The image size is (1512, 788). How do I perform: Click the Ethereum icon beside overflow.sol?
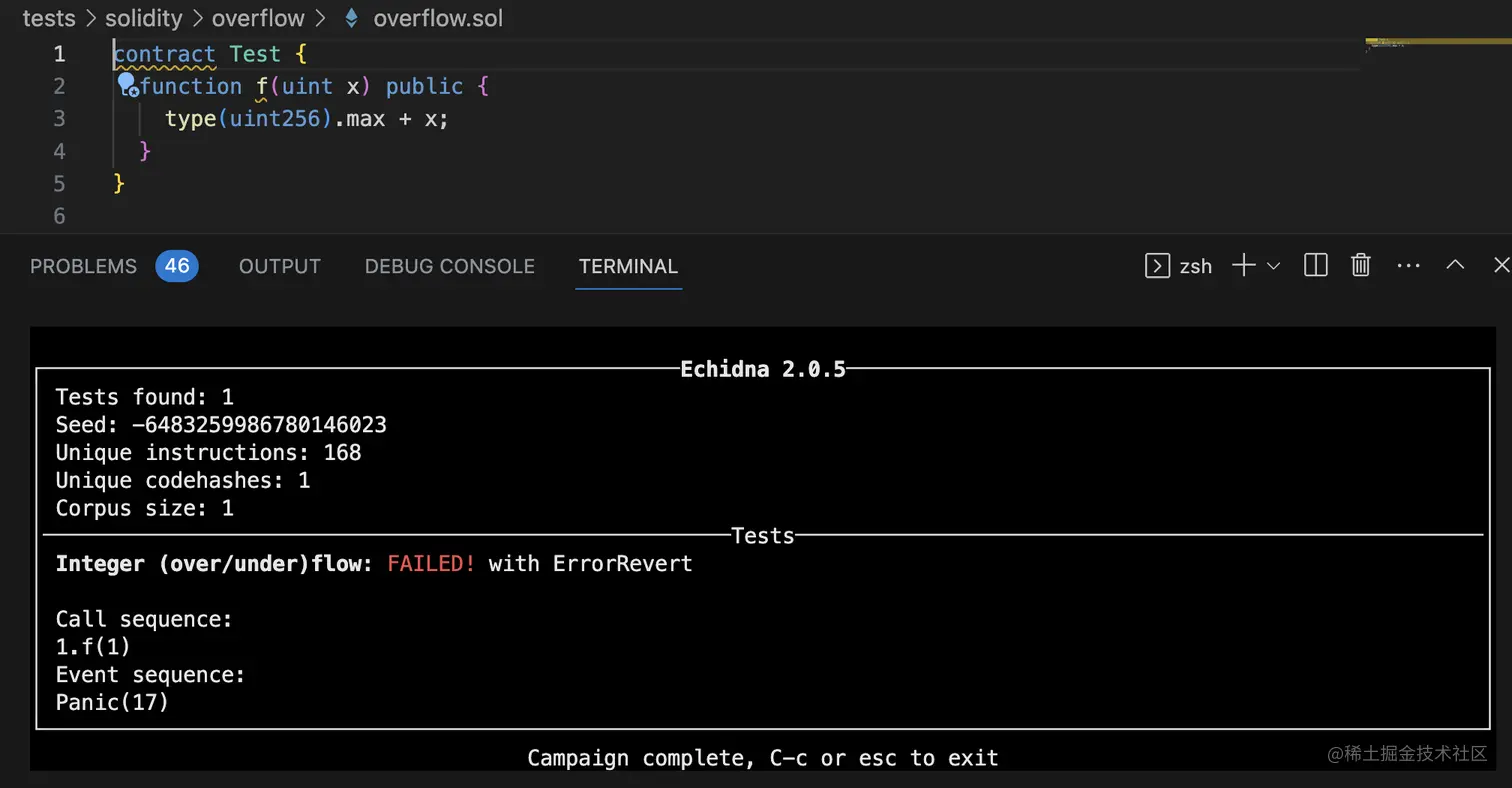click(x=351, y=18)
